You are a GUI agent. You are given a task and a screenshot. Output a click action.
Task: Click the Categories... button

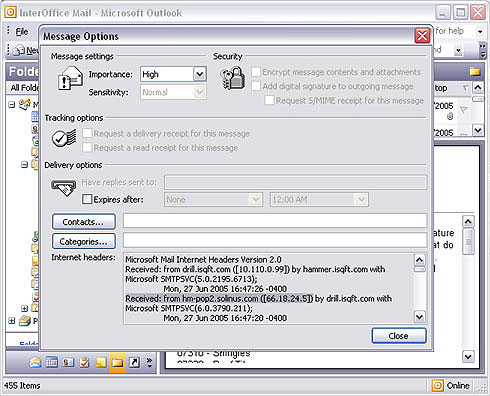click(x=84, y=241)
